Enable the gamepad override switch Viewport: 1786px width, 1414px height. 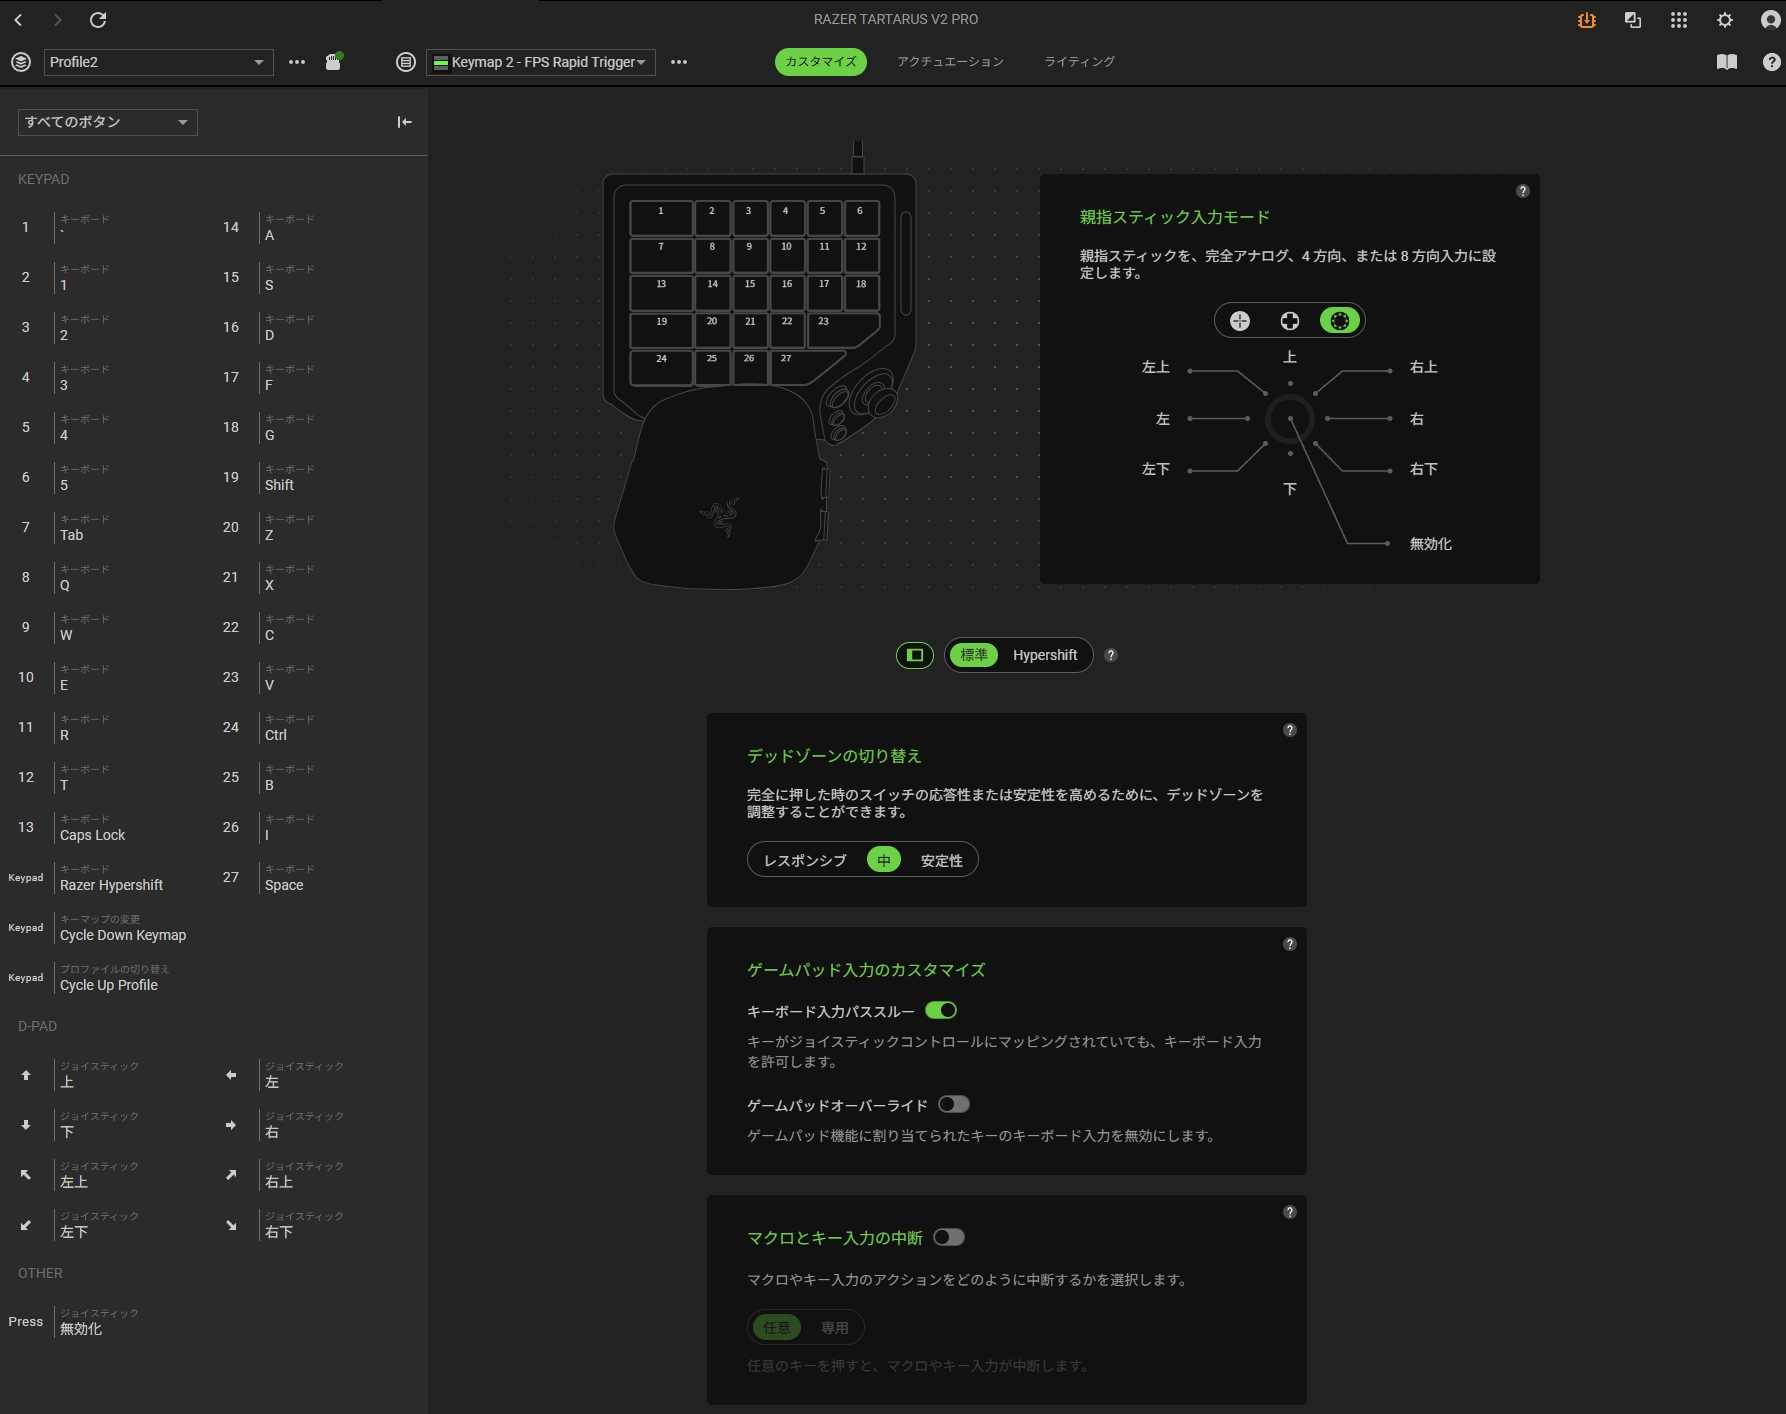[x=954, y=1104]
